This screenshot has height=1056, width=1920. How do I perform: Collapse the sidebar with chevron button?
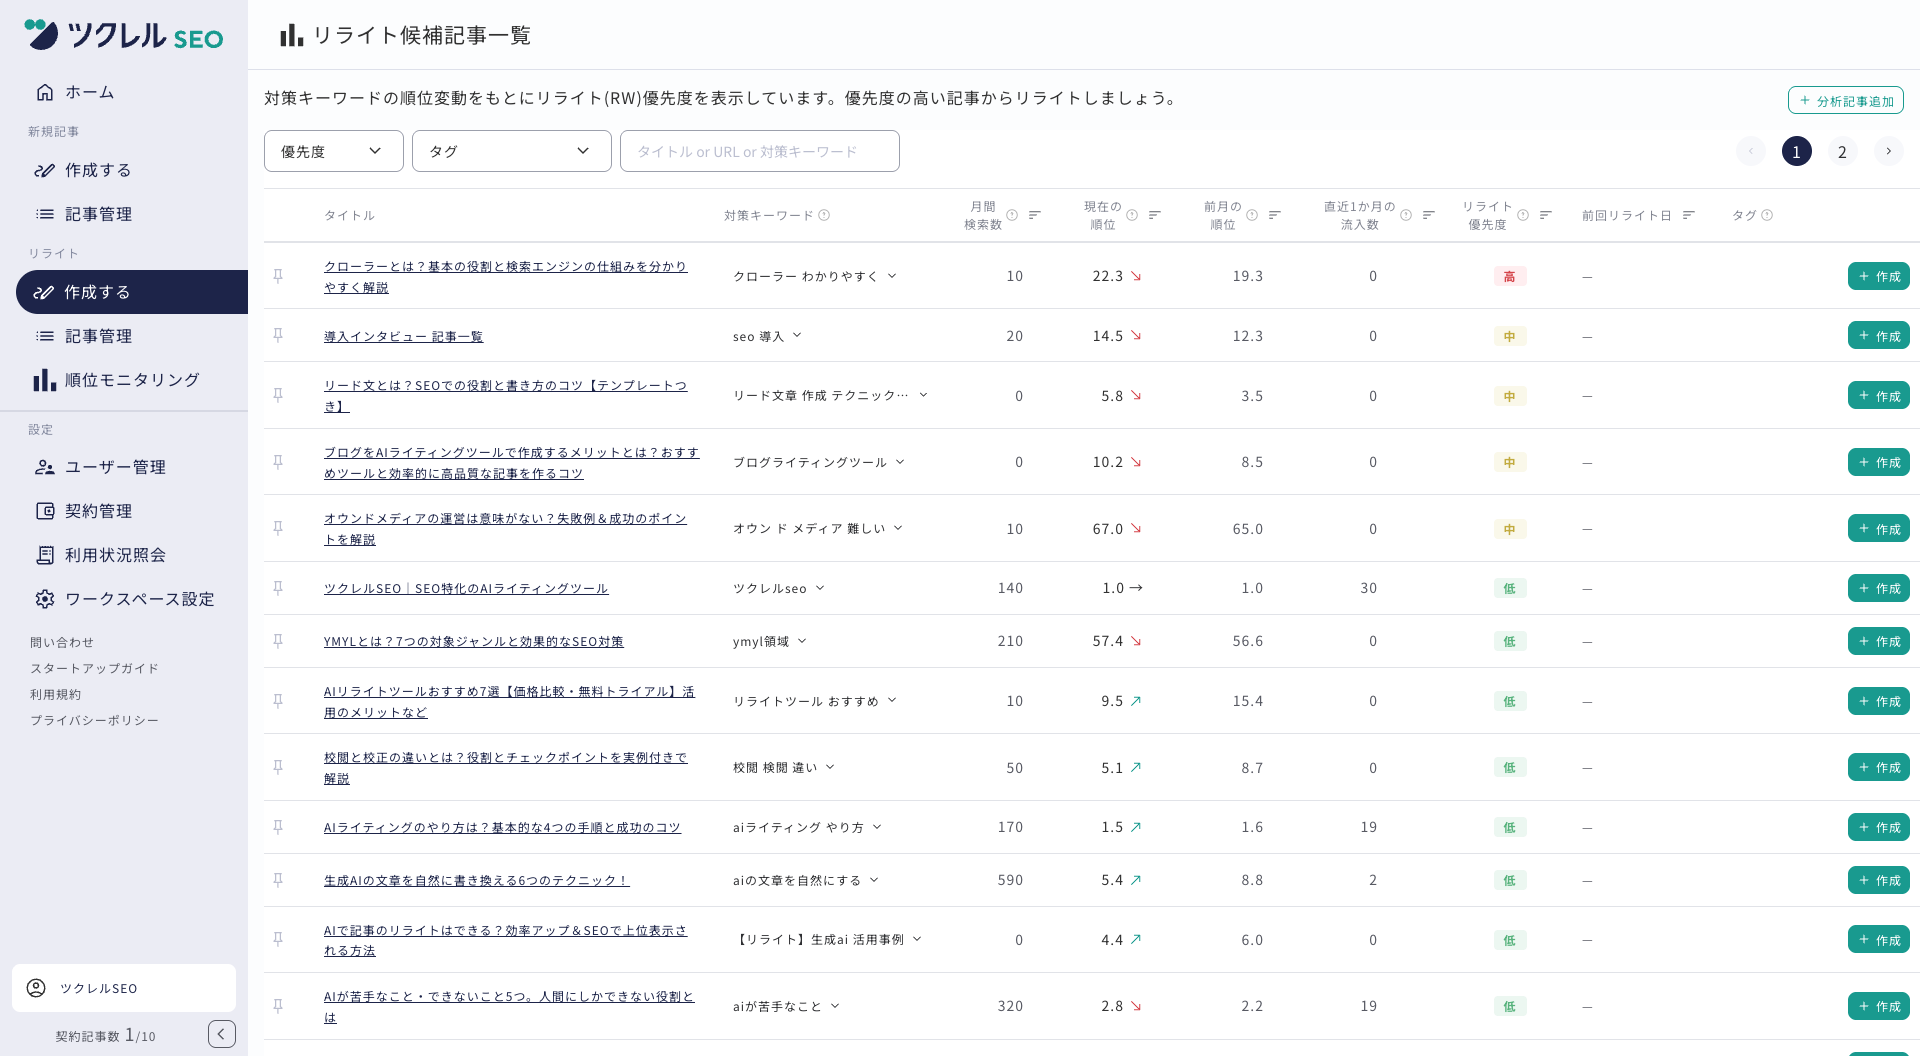[x=222, y=1034]
